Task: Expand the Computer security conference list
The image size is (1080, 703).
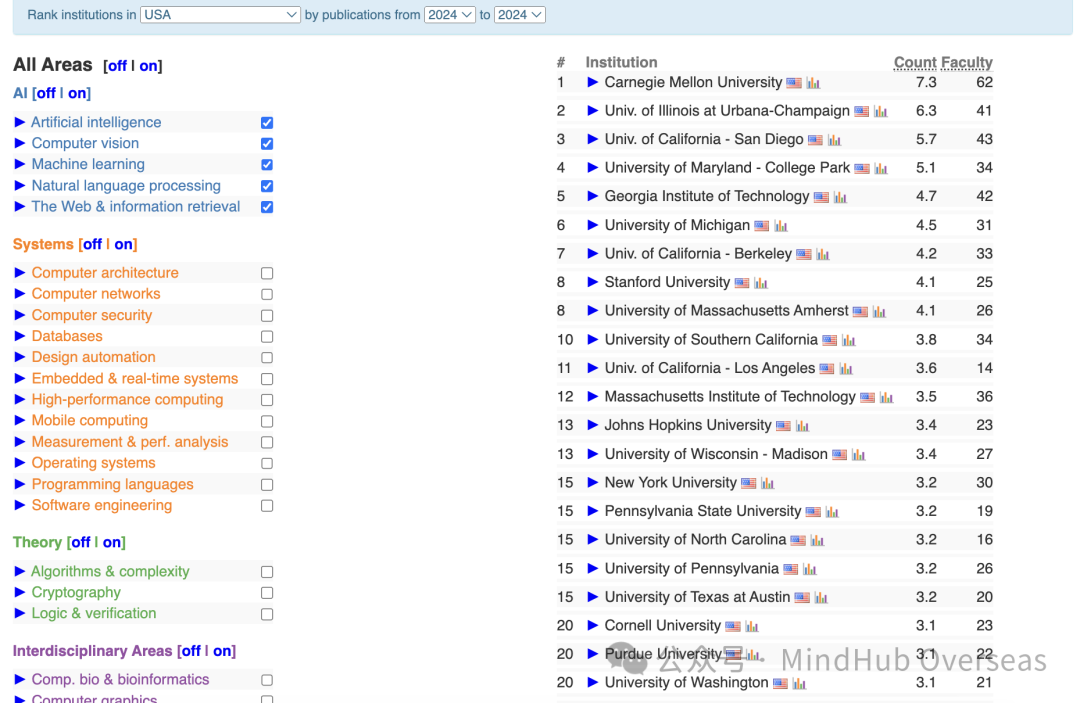Action: point(20,315)
